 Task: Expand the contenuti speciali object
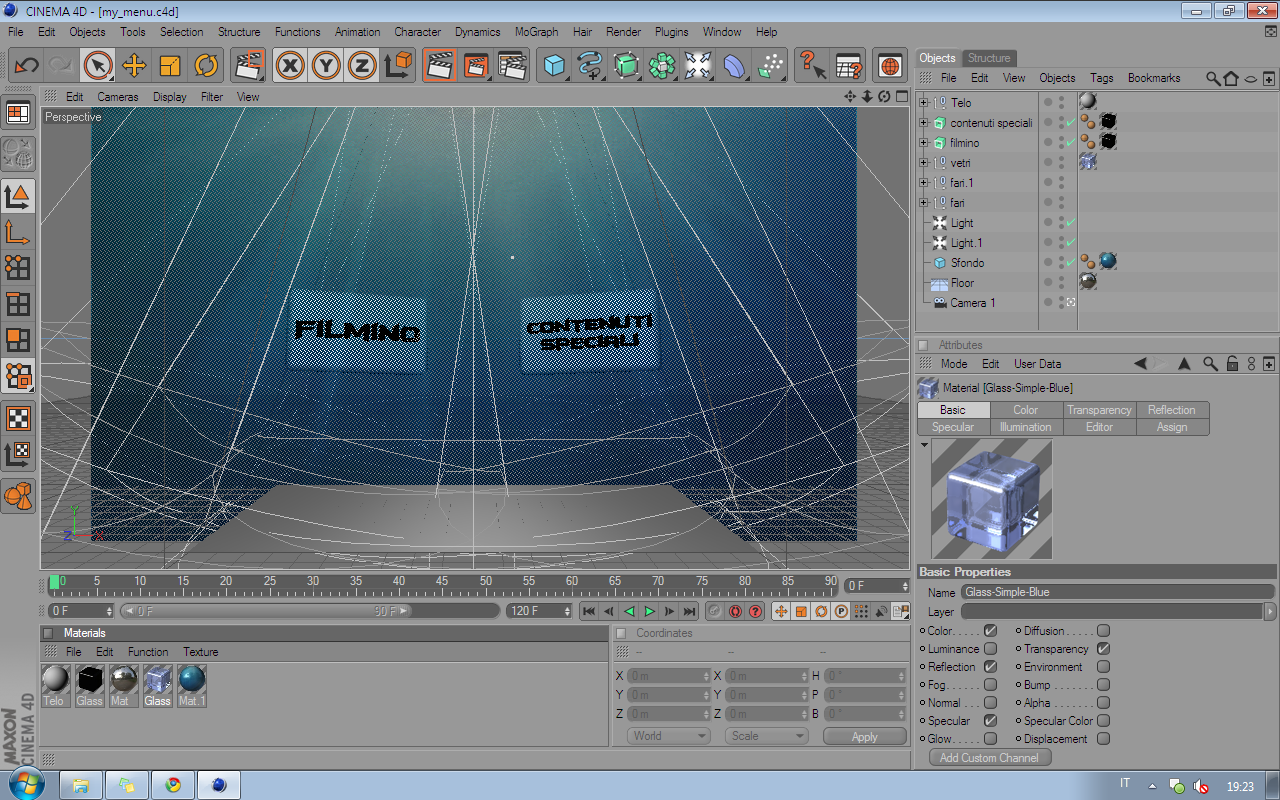pyautogui.click(x=923, y=122)
